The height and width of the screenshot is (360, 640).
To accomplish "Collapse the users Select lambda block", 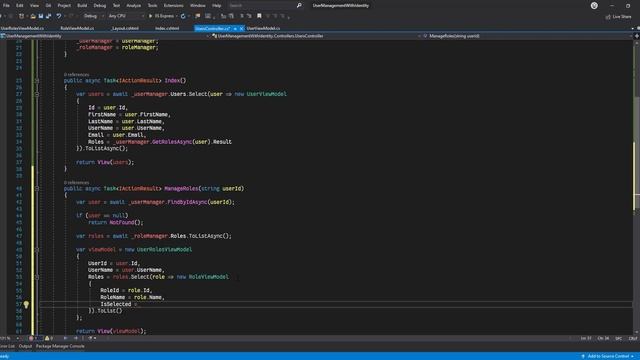I will click(37, 94).
